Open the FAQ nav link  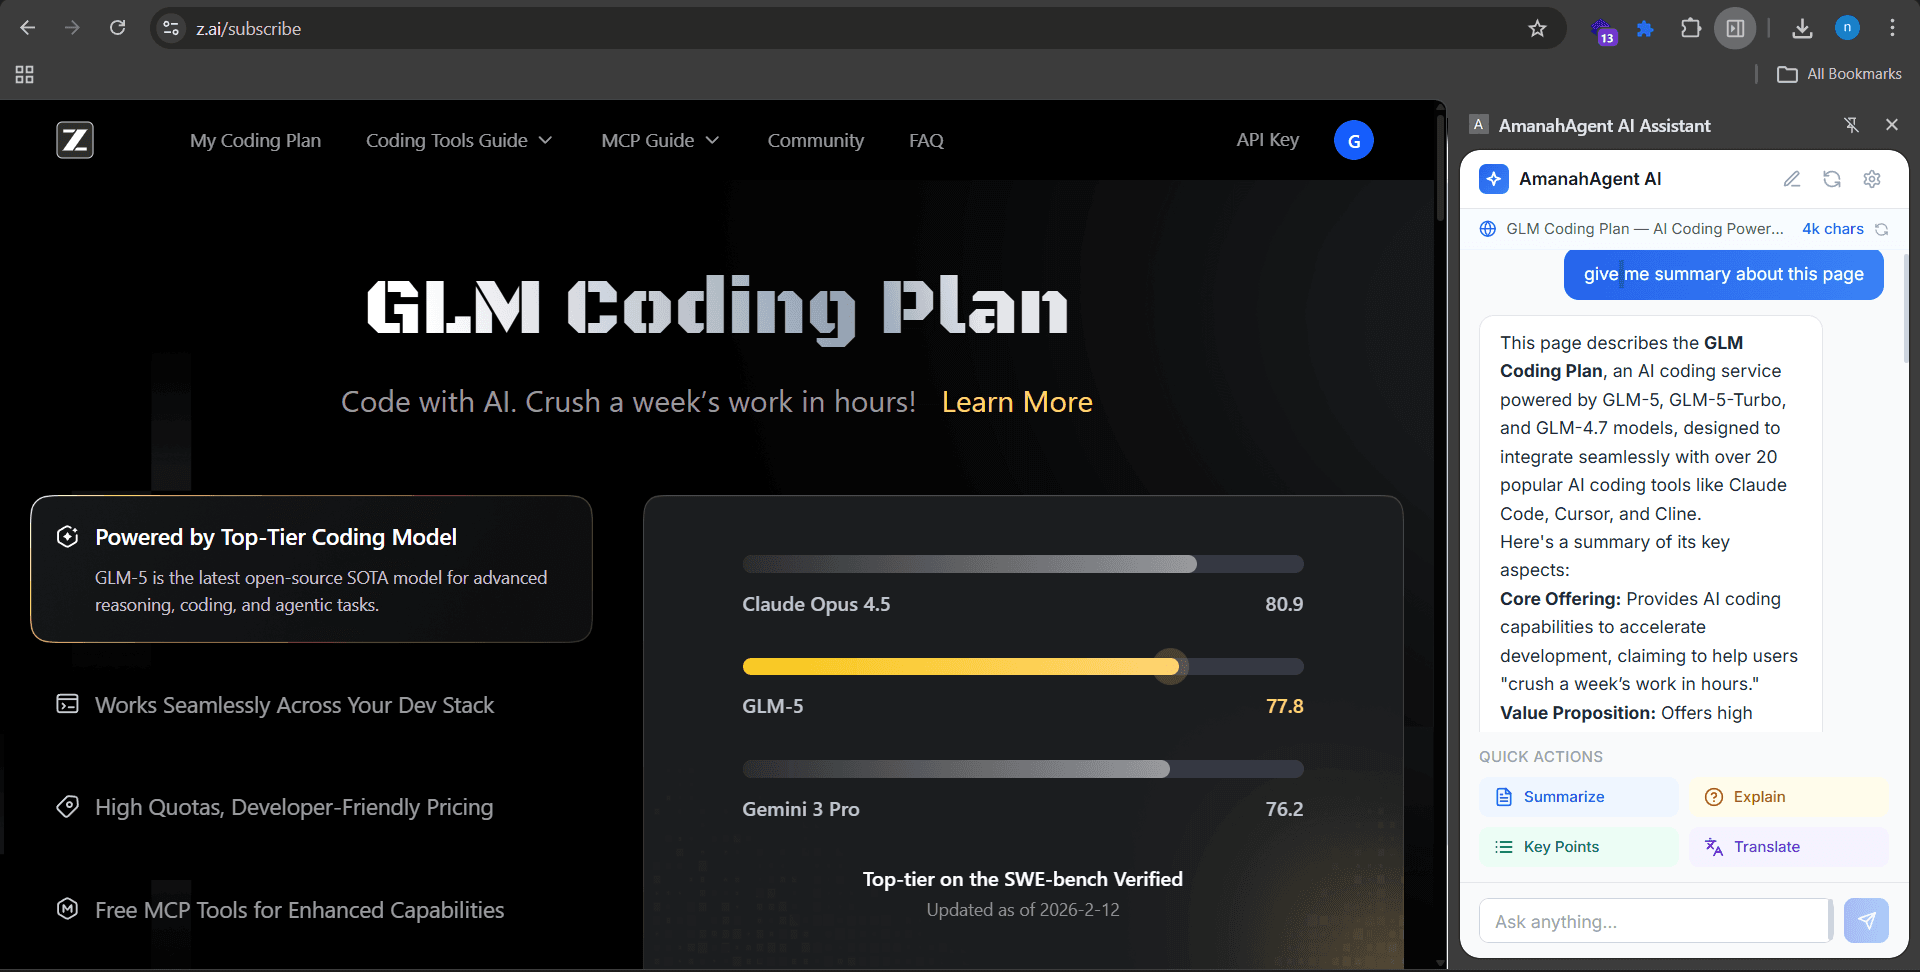[926, 140]
